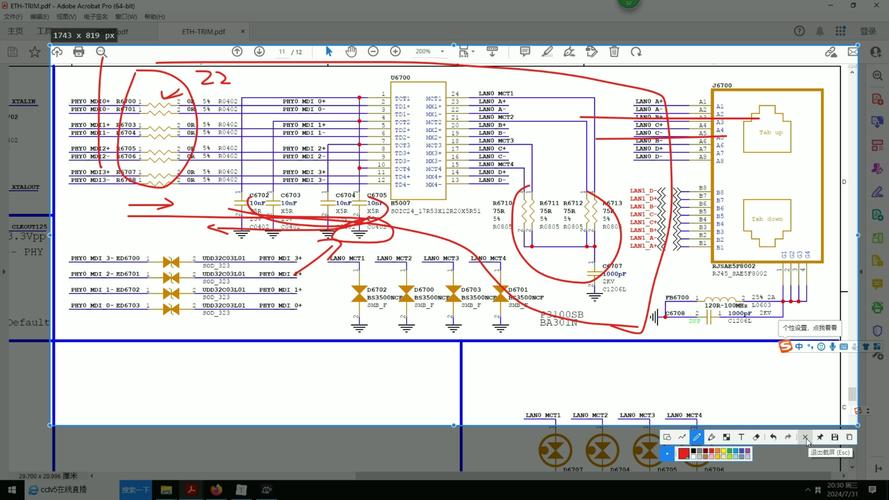Select the highlighter marker tool
The height and width of the screenshot is (500, 889).
[711, 437]
